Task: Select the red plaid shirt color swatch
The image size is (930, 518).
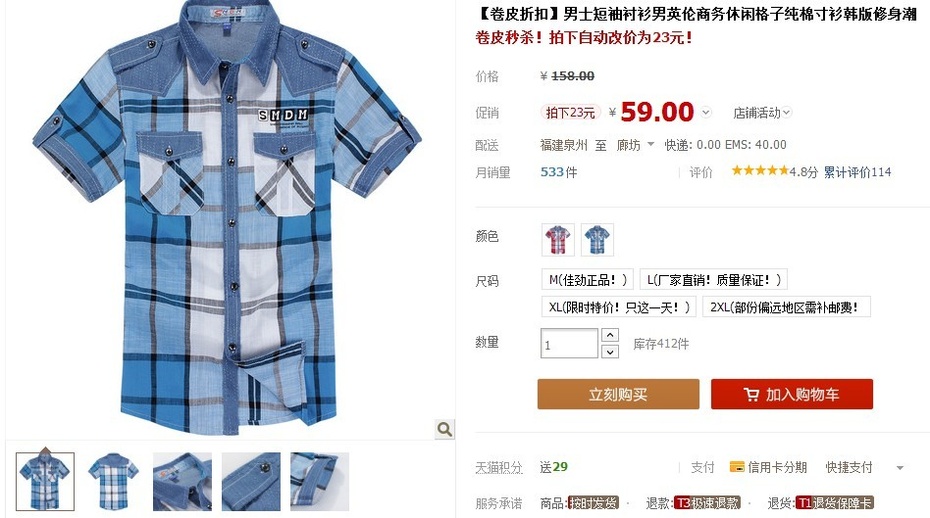Action: pyautogui.click(x=558, y=240)
